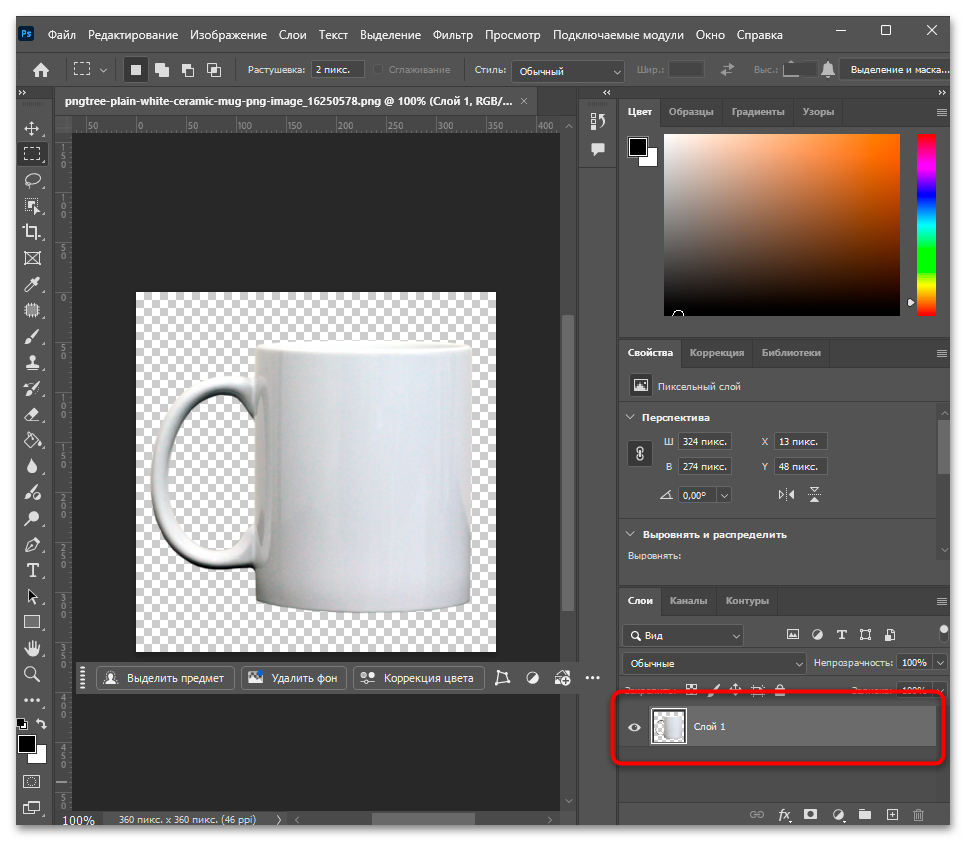Click the foreground color swatch in Цвет panel

click(638, 147)
